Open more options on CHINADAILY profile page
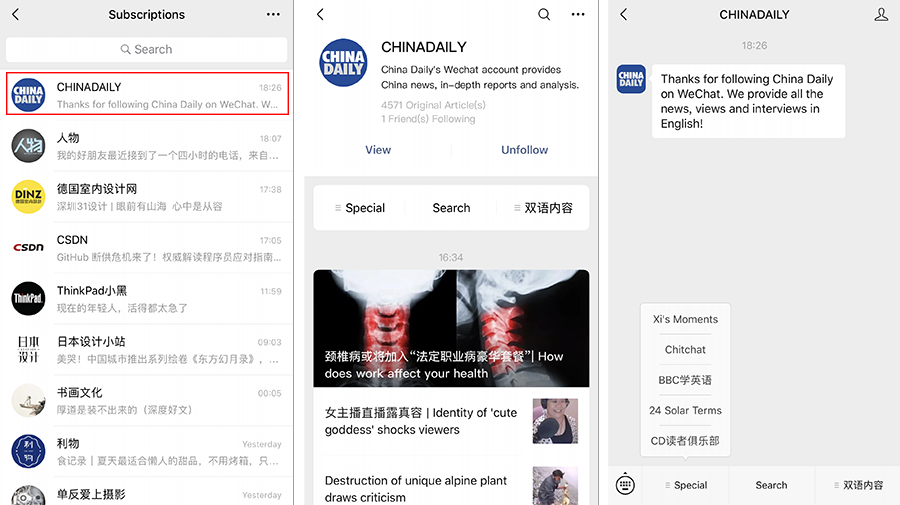 [578, 14]
